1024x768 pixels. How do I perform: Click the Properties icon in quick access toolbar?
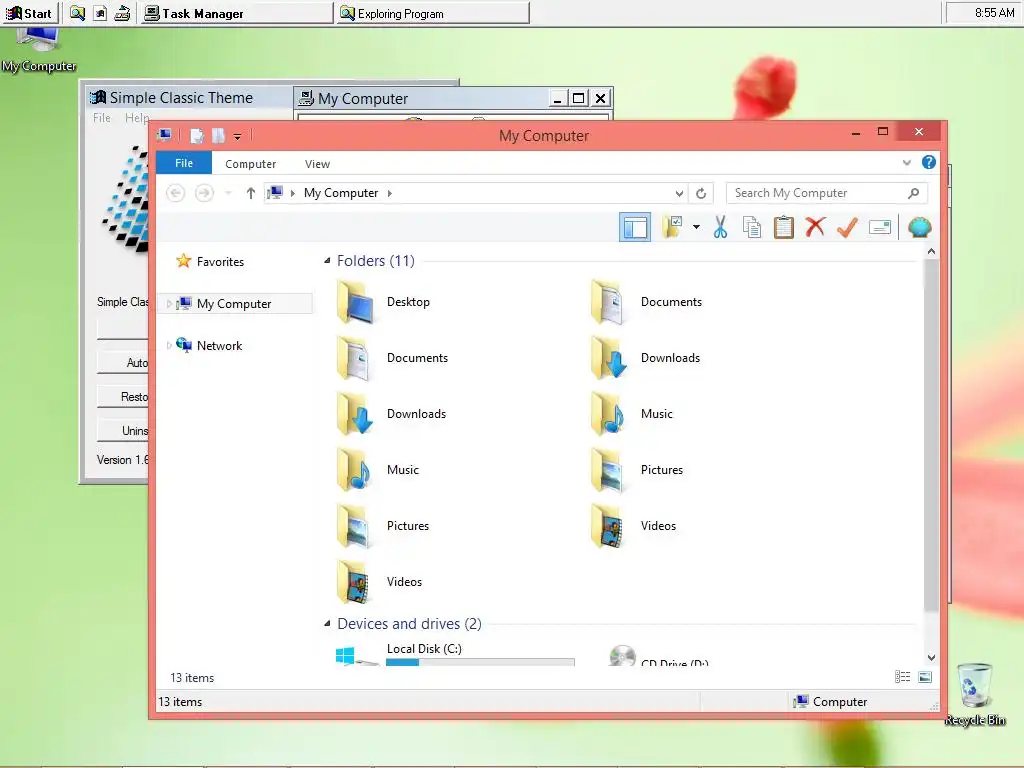click(x=197, y=135)
